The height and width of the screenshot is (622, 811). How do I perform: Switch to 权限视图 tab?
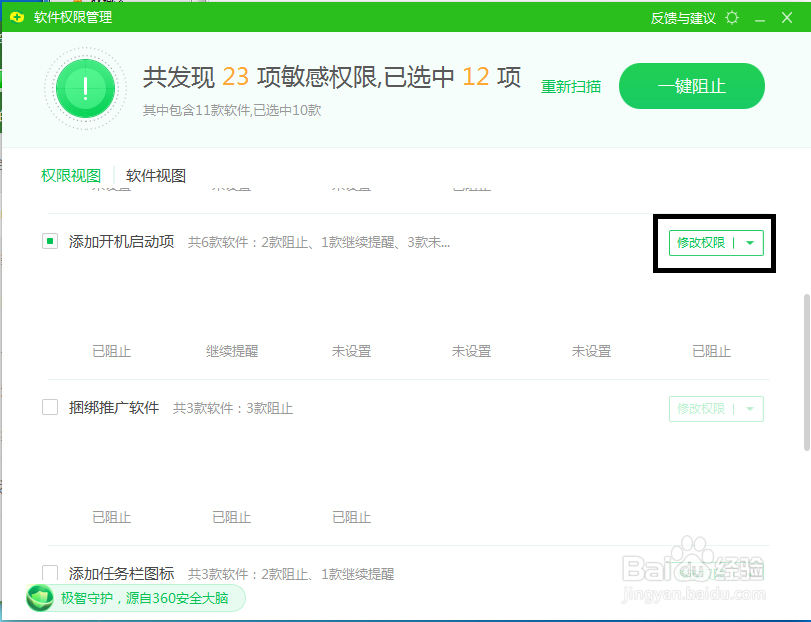click(x=71, y=175)
